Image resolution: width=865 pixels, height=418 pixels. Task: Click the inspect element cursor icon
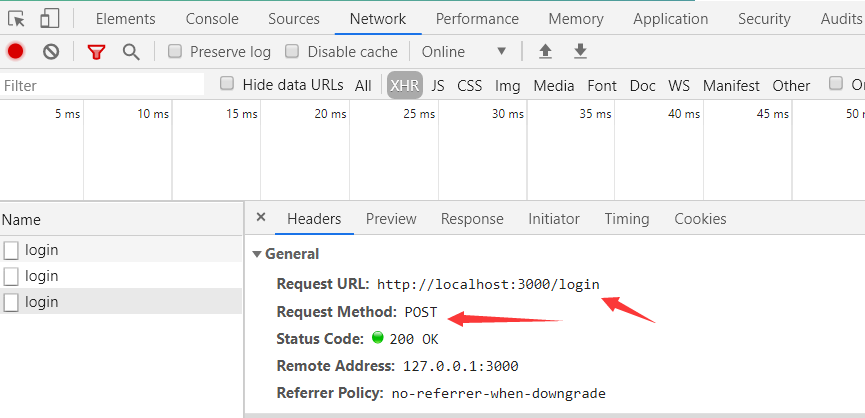point(20,18)
